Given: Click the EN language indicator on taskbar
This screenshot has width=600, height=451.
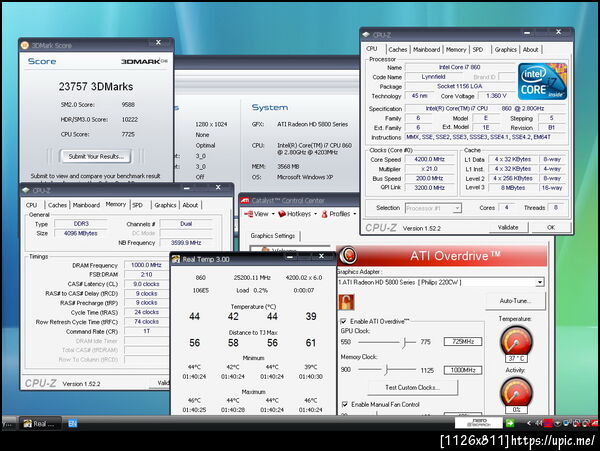Looking at the screenshot, I should tap(72, 423).
